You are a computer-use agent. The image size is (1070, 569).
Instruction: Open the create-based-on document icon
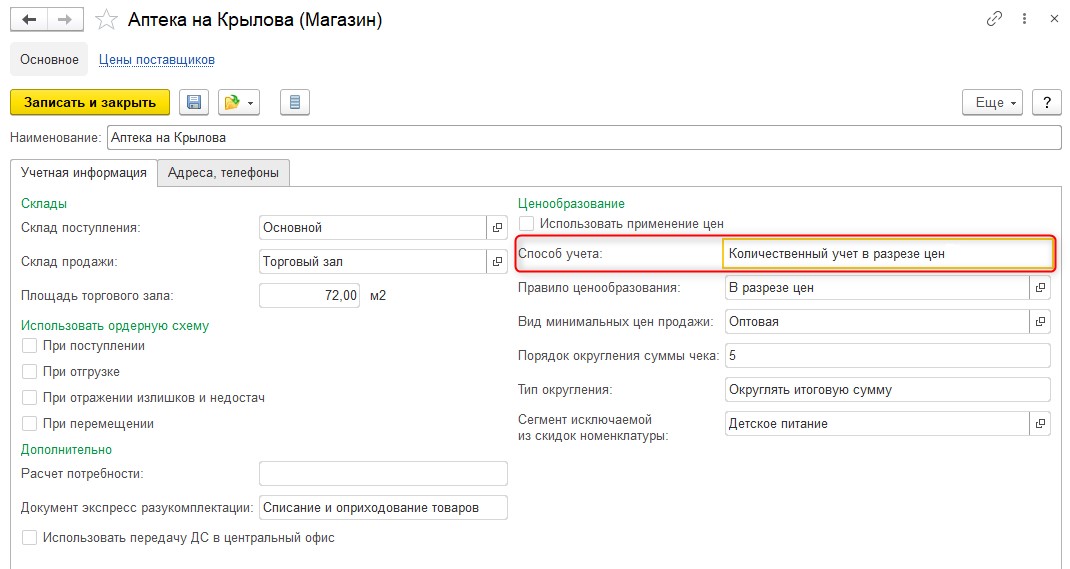tap(239, 102)
